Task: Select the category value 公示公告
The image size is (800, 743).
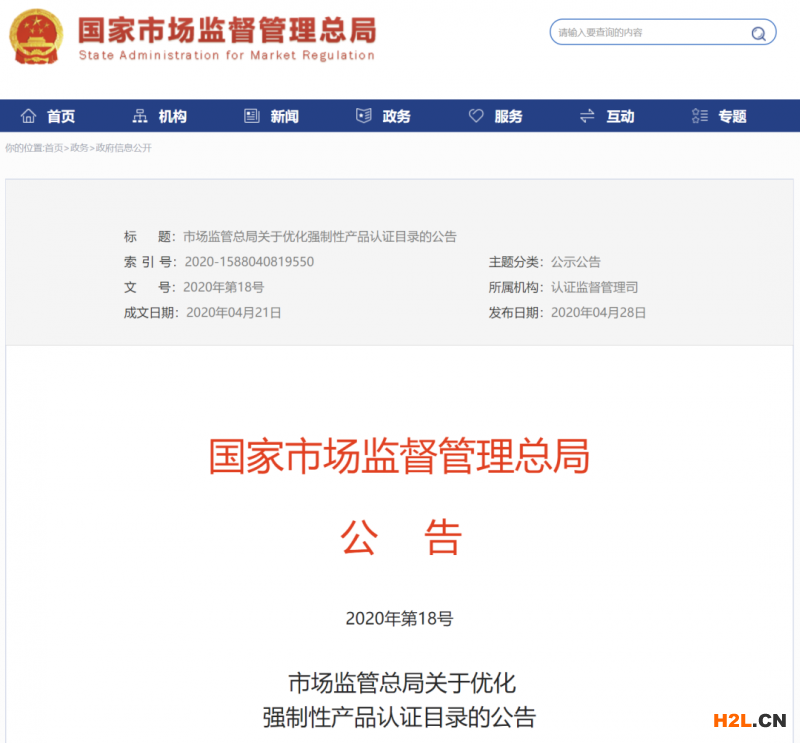Action: tap(576, 262)
